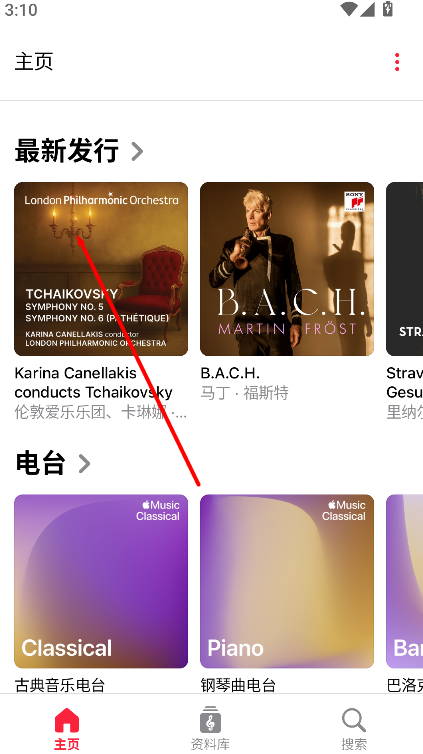Screen dimensions: 423x754
Task: Open the three-dot overflow menu
Action: tap(397, 63)
